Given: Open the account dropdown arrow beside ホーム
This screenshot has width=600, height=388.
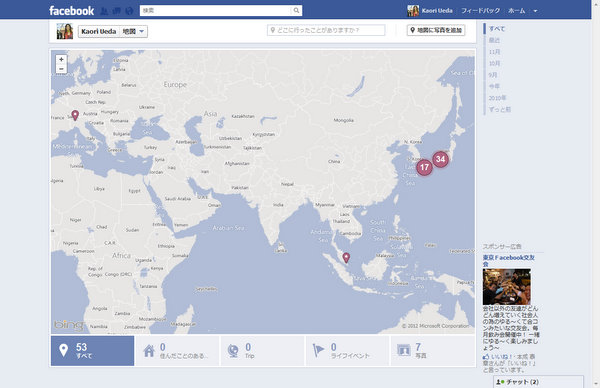Looking at the screenshot, I should point(535,11).
